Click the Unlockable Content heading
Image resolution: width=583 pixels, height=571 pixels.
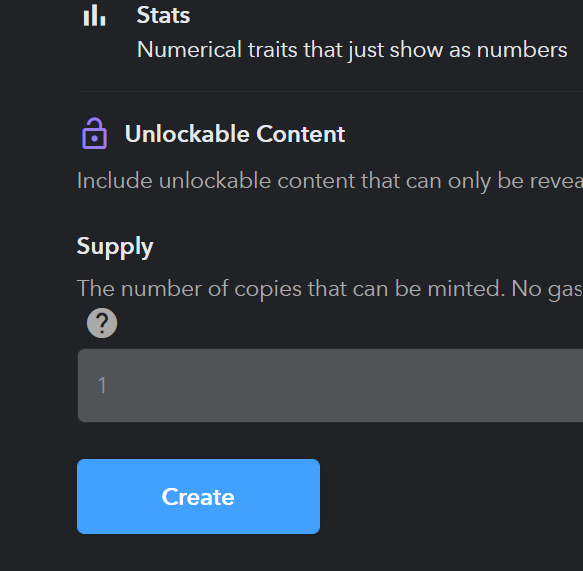click(x=235, y=134)
